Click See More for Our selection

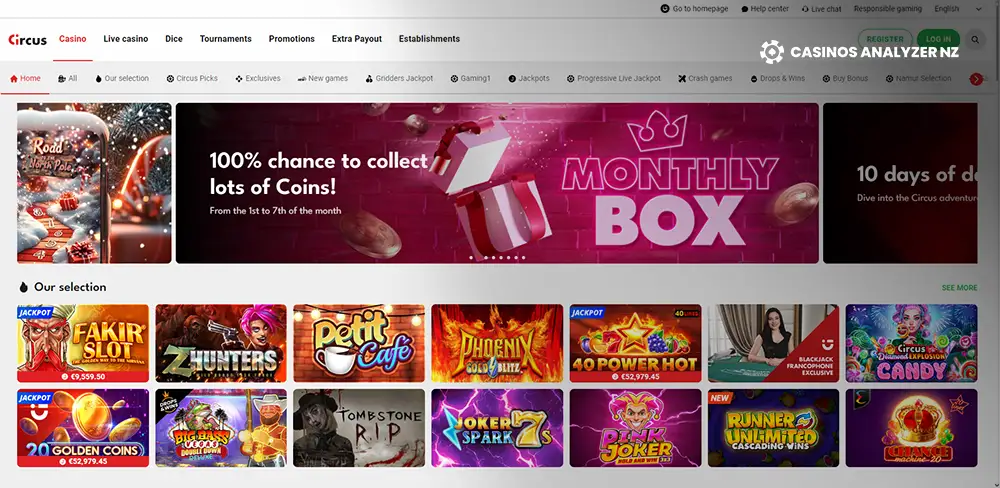959,288
